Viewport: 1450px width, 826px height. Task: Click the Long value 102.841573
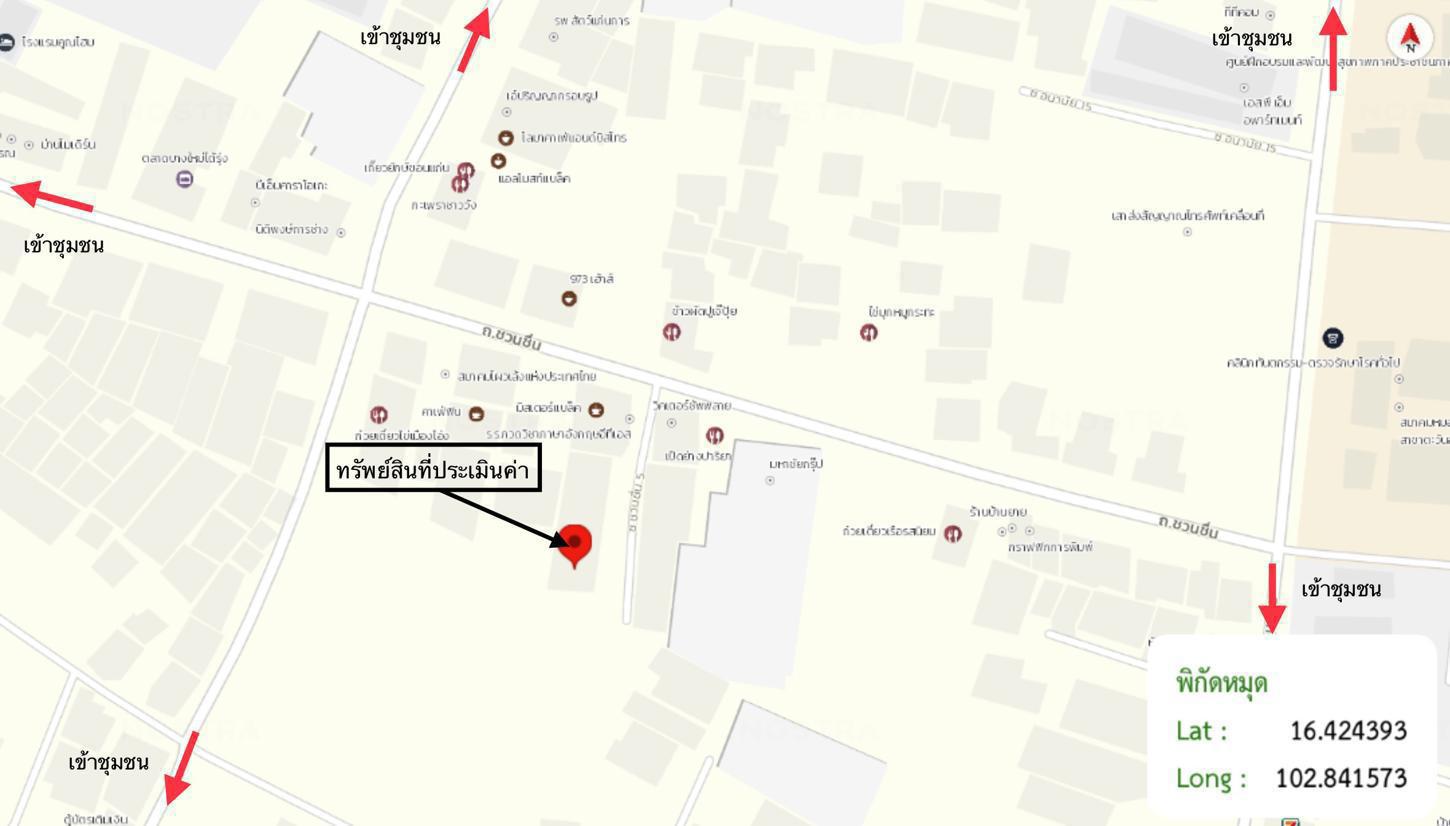click(1341, 778)
